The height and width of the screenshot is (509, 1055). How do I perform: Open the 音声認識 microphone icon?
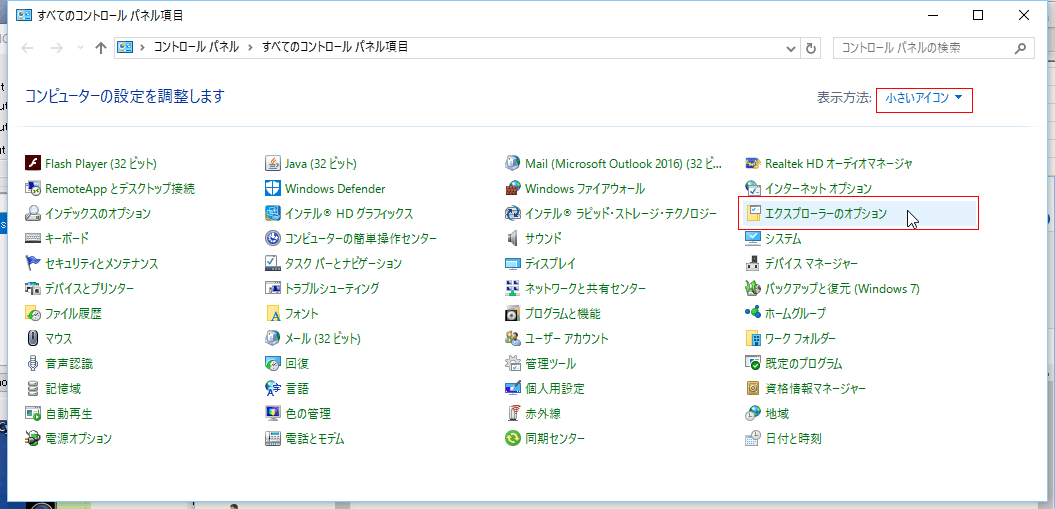[x=33, y=364]
